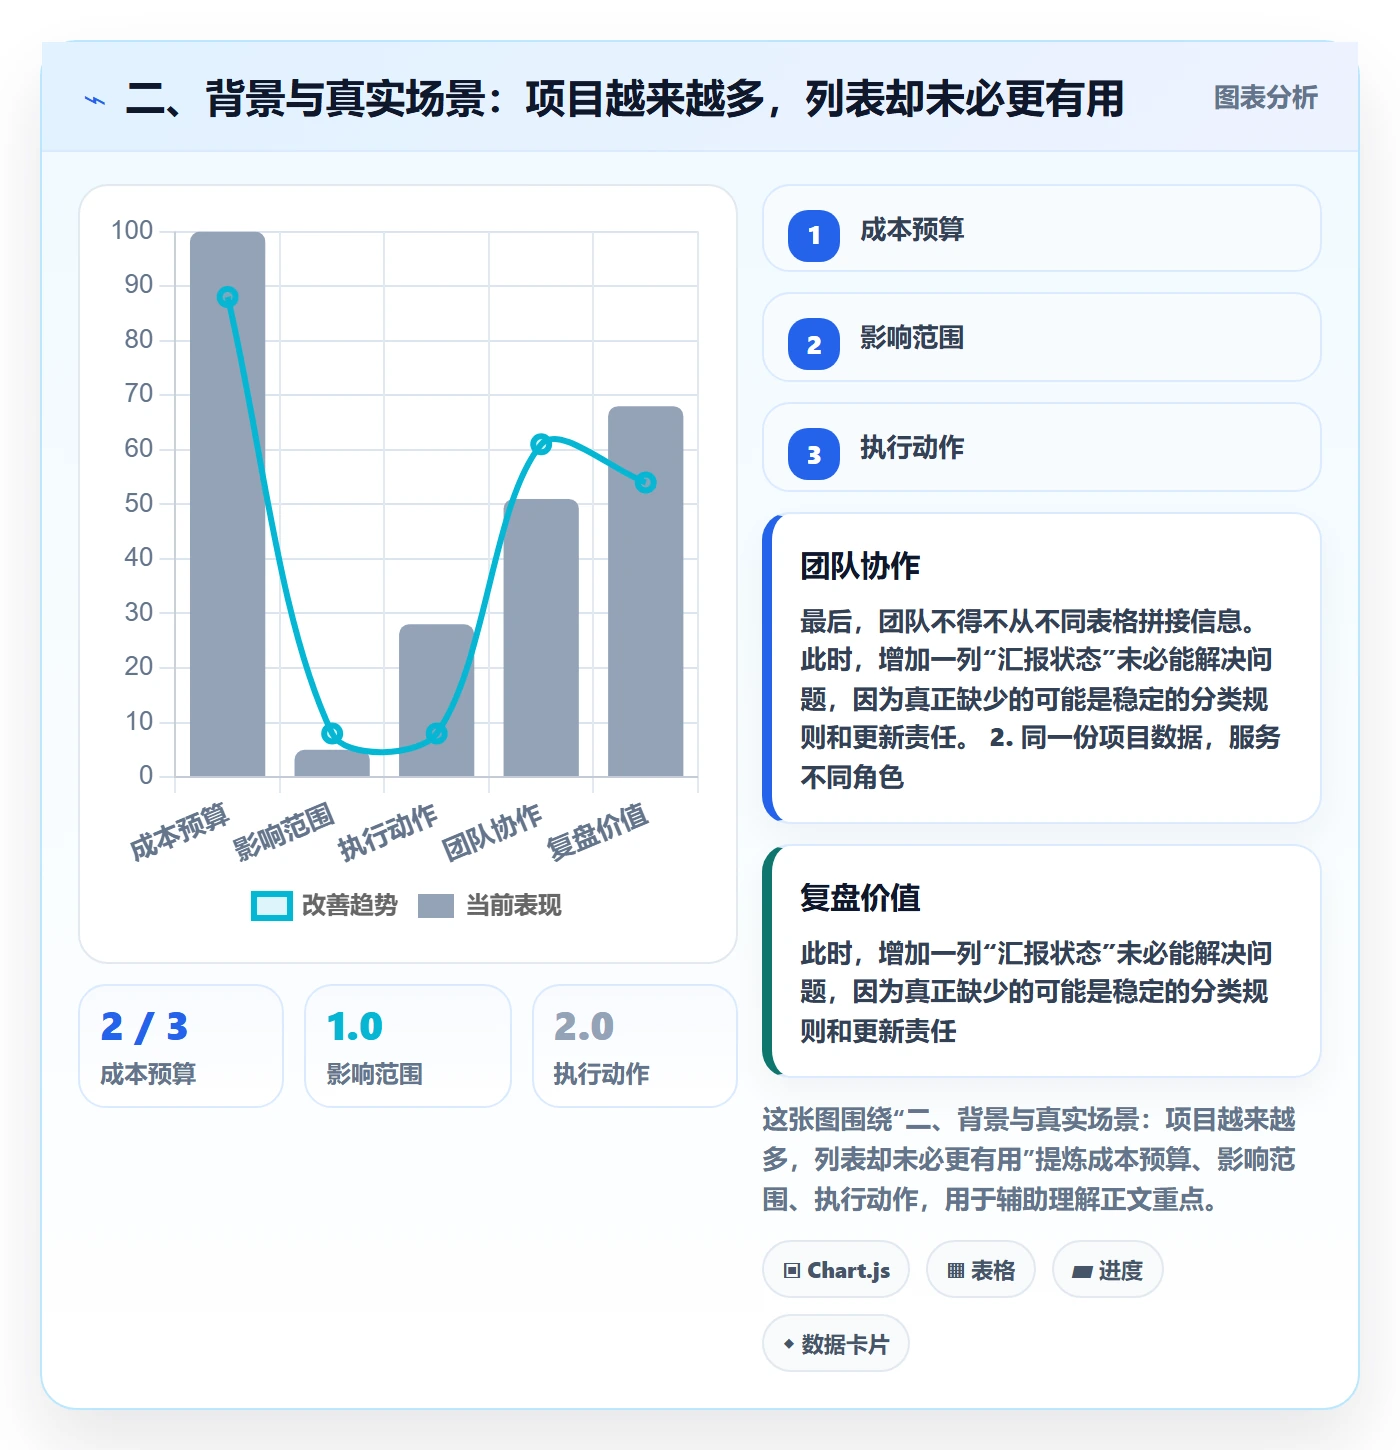
Task: Click the trend line point above 成本预算
Action: click(228, 297)
